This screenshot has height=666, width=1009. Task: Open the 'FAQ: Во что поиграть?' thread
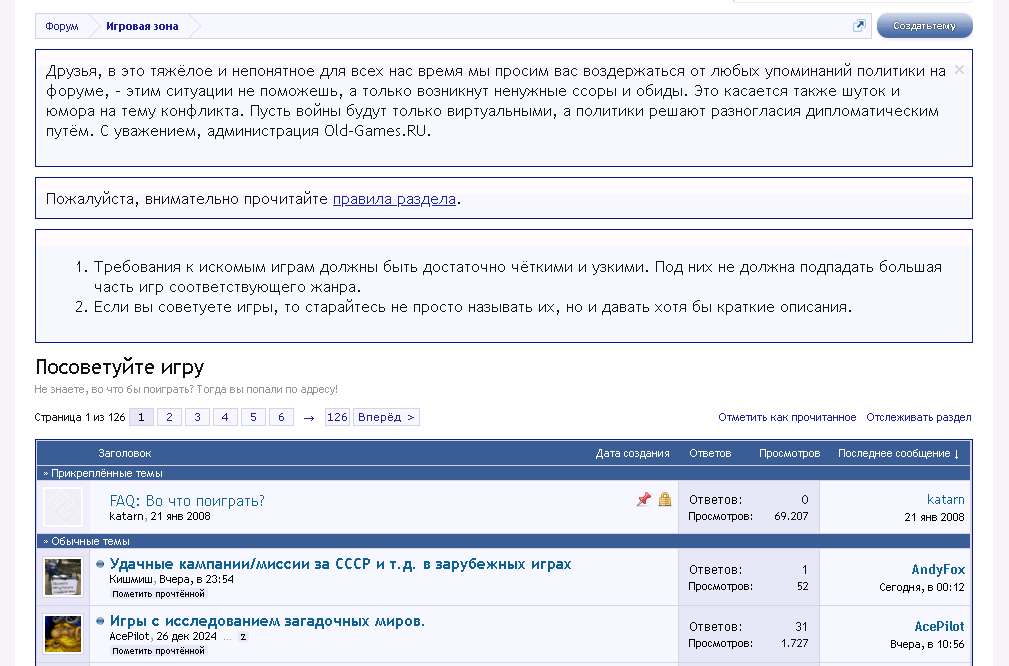point(187,501)
